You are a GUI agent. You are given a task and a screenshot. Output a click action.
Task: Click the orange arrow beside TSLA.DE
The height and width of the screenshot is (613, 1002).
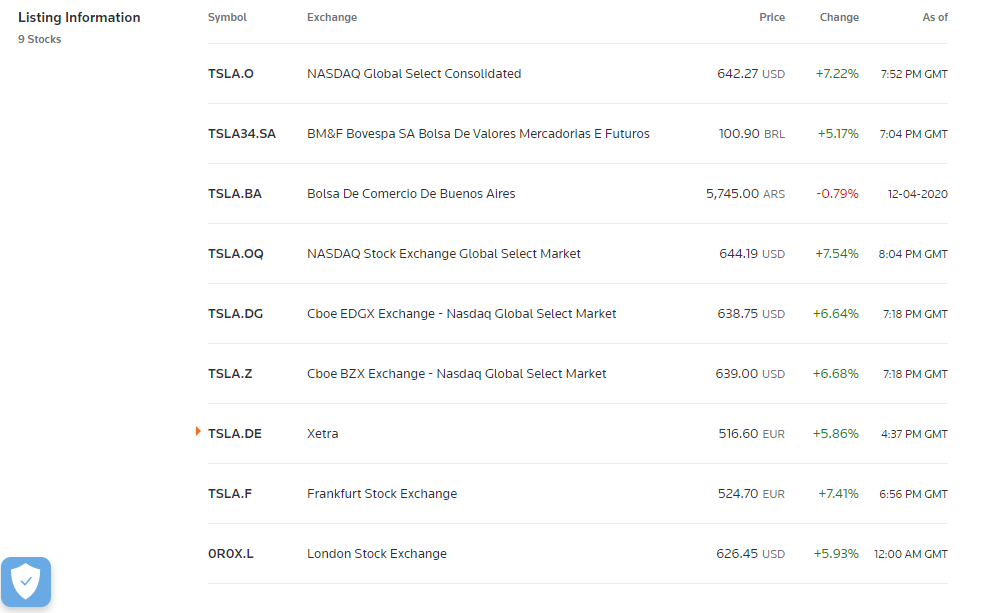[x=198, y=433]
